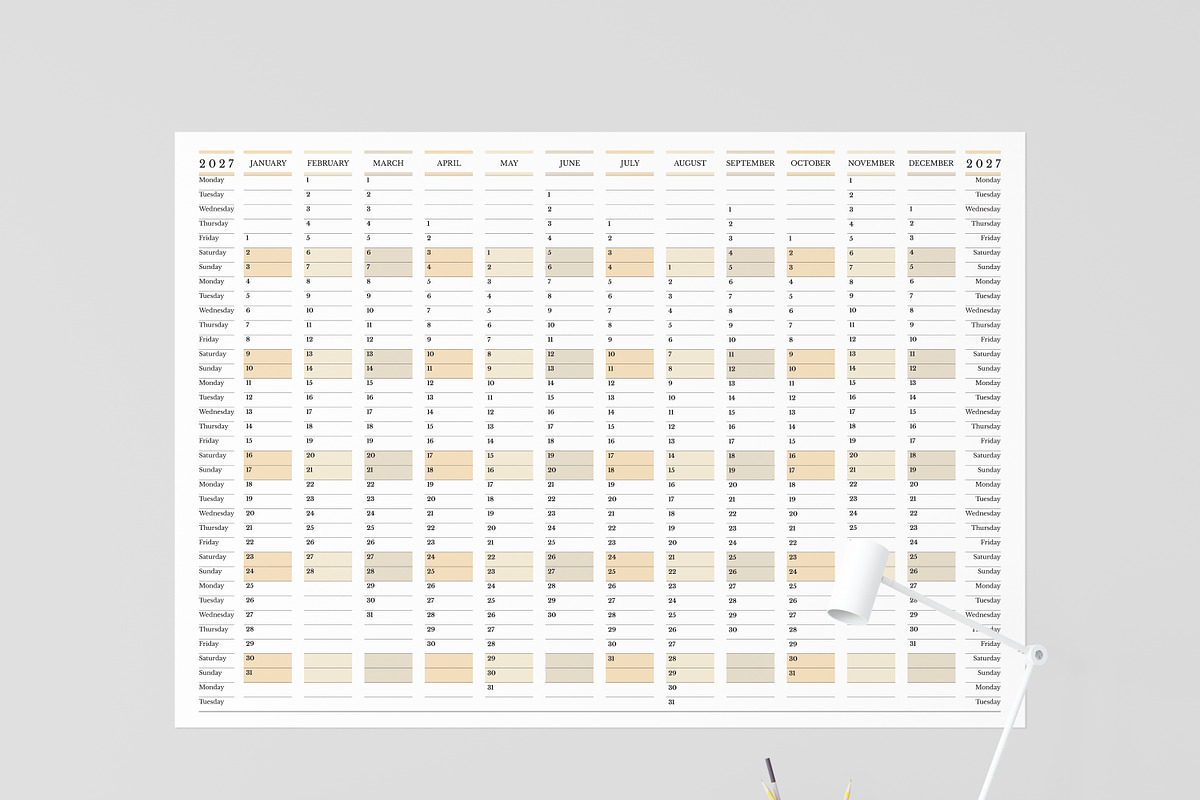Pick date 14 in the February column

[x=310, y=368]
